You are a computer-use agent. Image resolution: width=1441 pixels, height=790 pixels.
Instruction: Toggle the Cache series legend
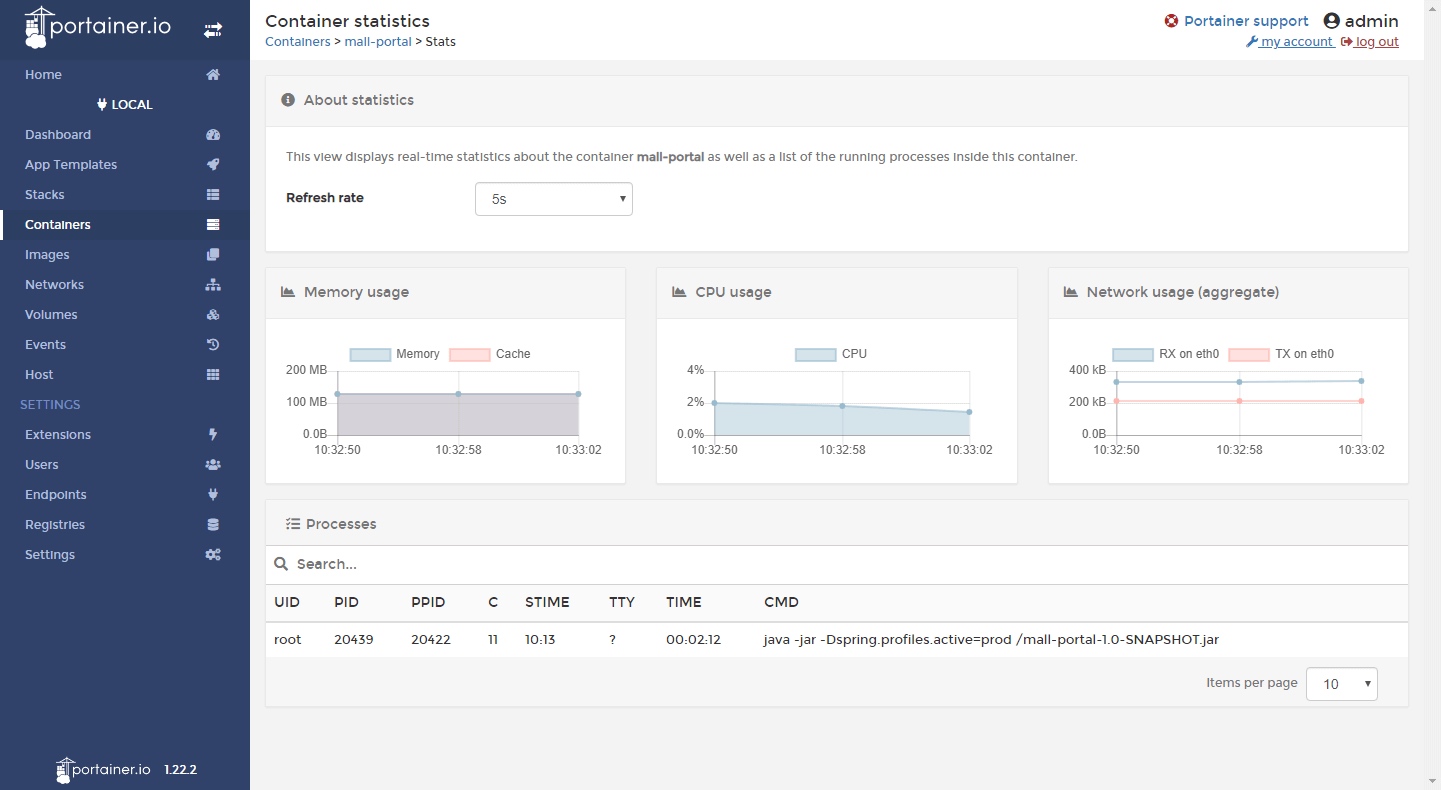coord(490,354)
